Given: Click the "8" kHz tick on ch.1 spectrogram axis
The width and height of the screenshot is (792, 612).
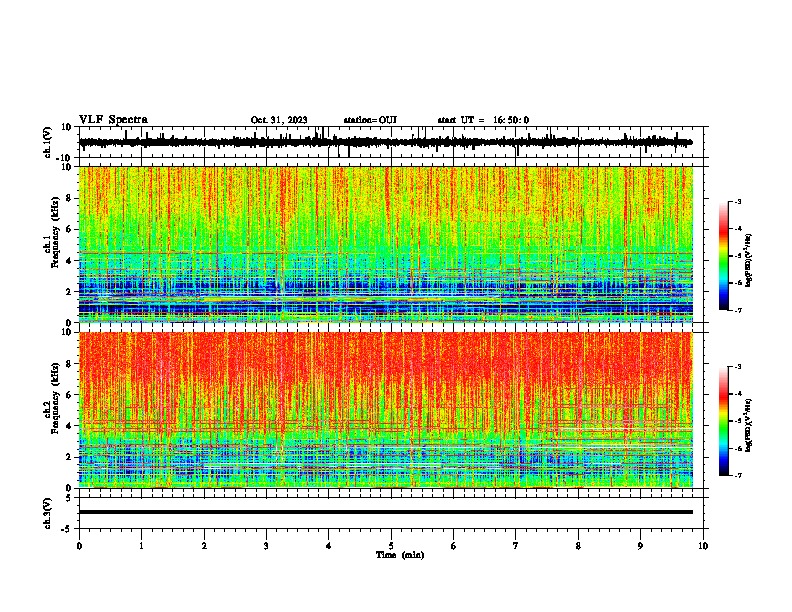Looking at the screenshot, I should click(69, 198).
